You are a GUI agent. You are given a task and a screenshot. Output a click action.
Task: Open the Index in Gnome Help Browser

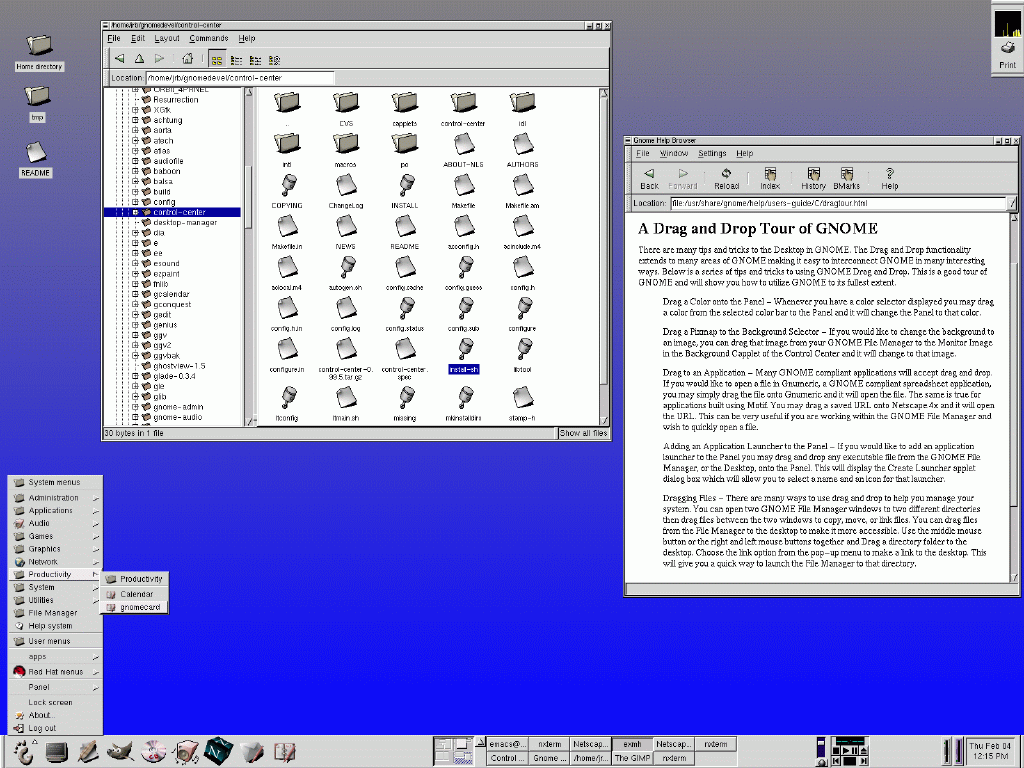tap(770, 178)
